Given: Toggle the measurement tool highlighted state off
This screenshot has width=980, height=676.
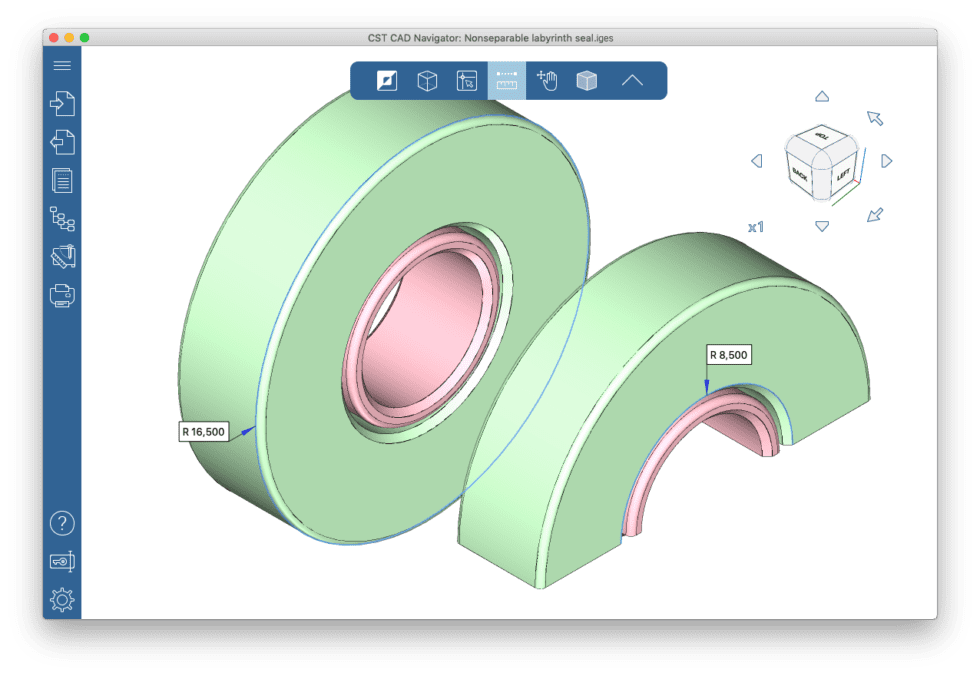Looking at the screenshot, I should 507,81.
